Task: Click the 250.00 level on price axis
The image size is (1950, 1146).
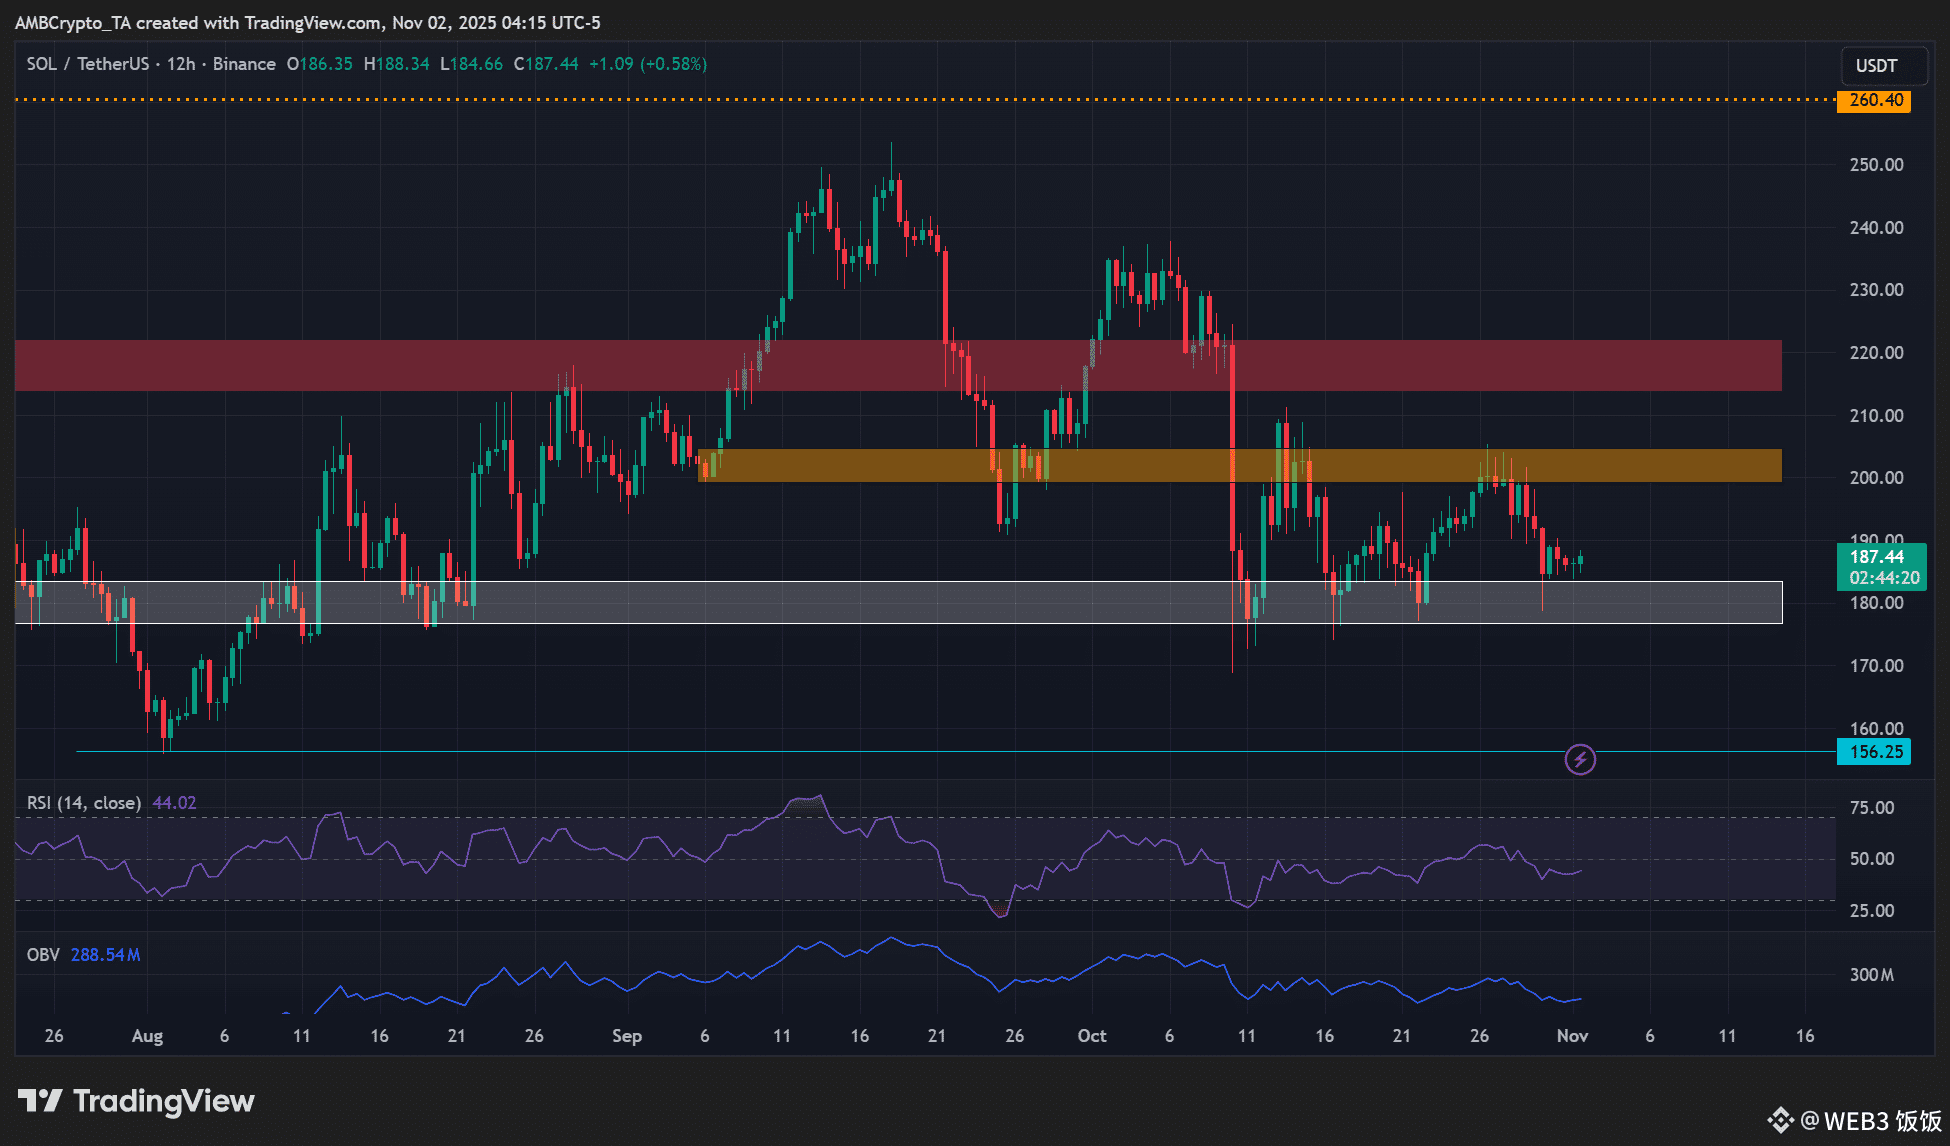Action: coord(1876,165)
